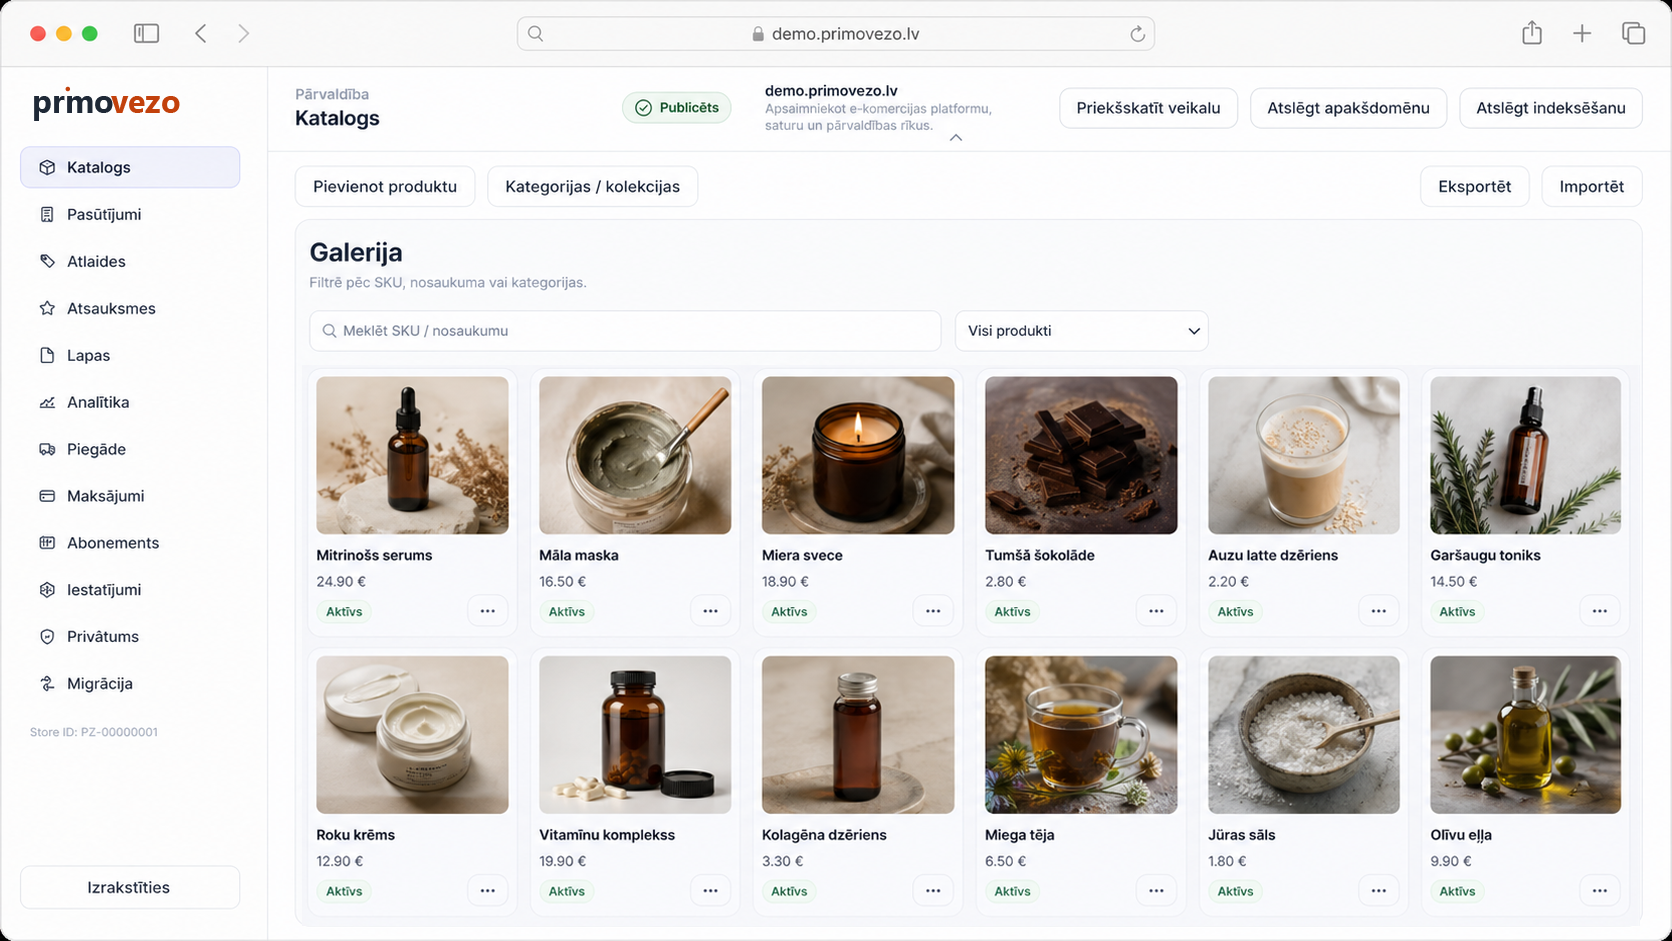
Task: Click the primovezo logo
Action: [x=106, y=103]
